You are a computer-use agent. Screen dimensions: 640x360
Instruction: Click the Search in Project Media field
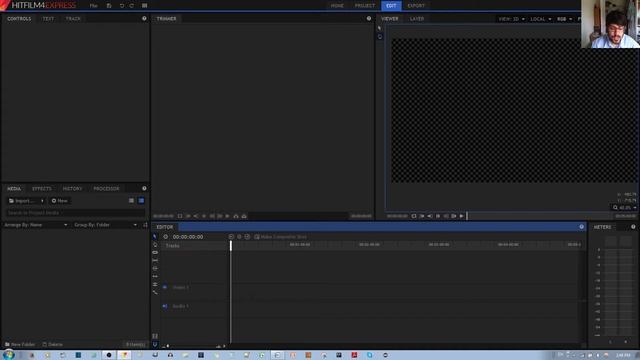[x=75, y=213]
